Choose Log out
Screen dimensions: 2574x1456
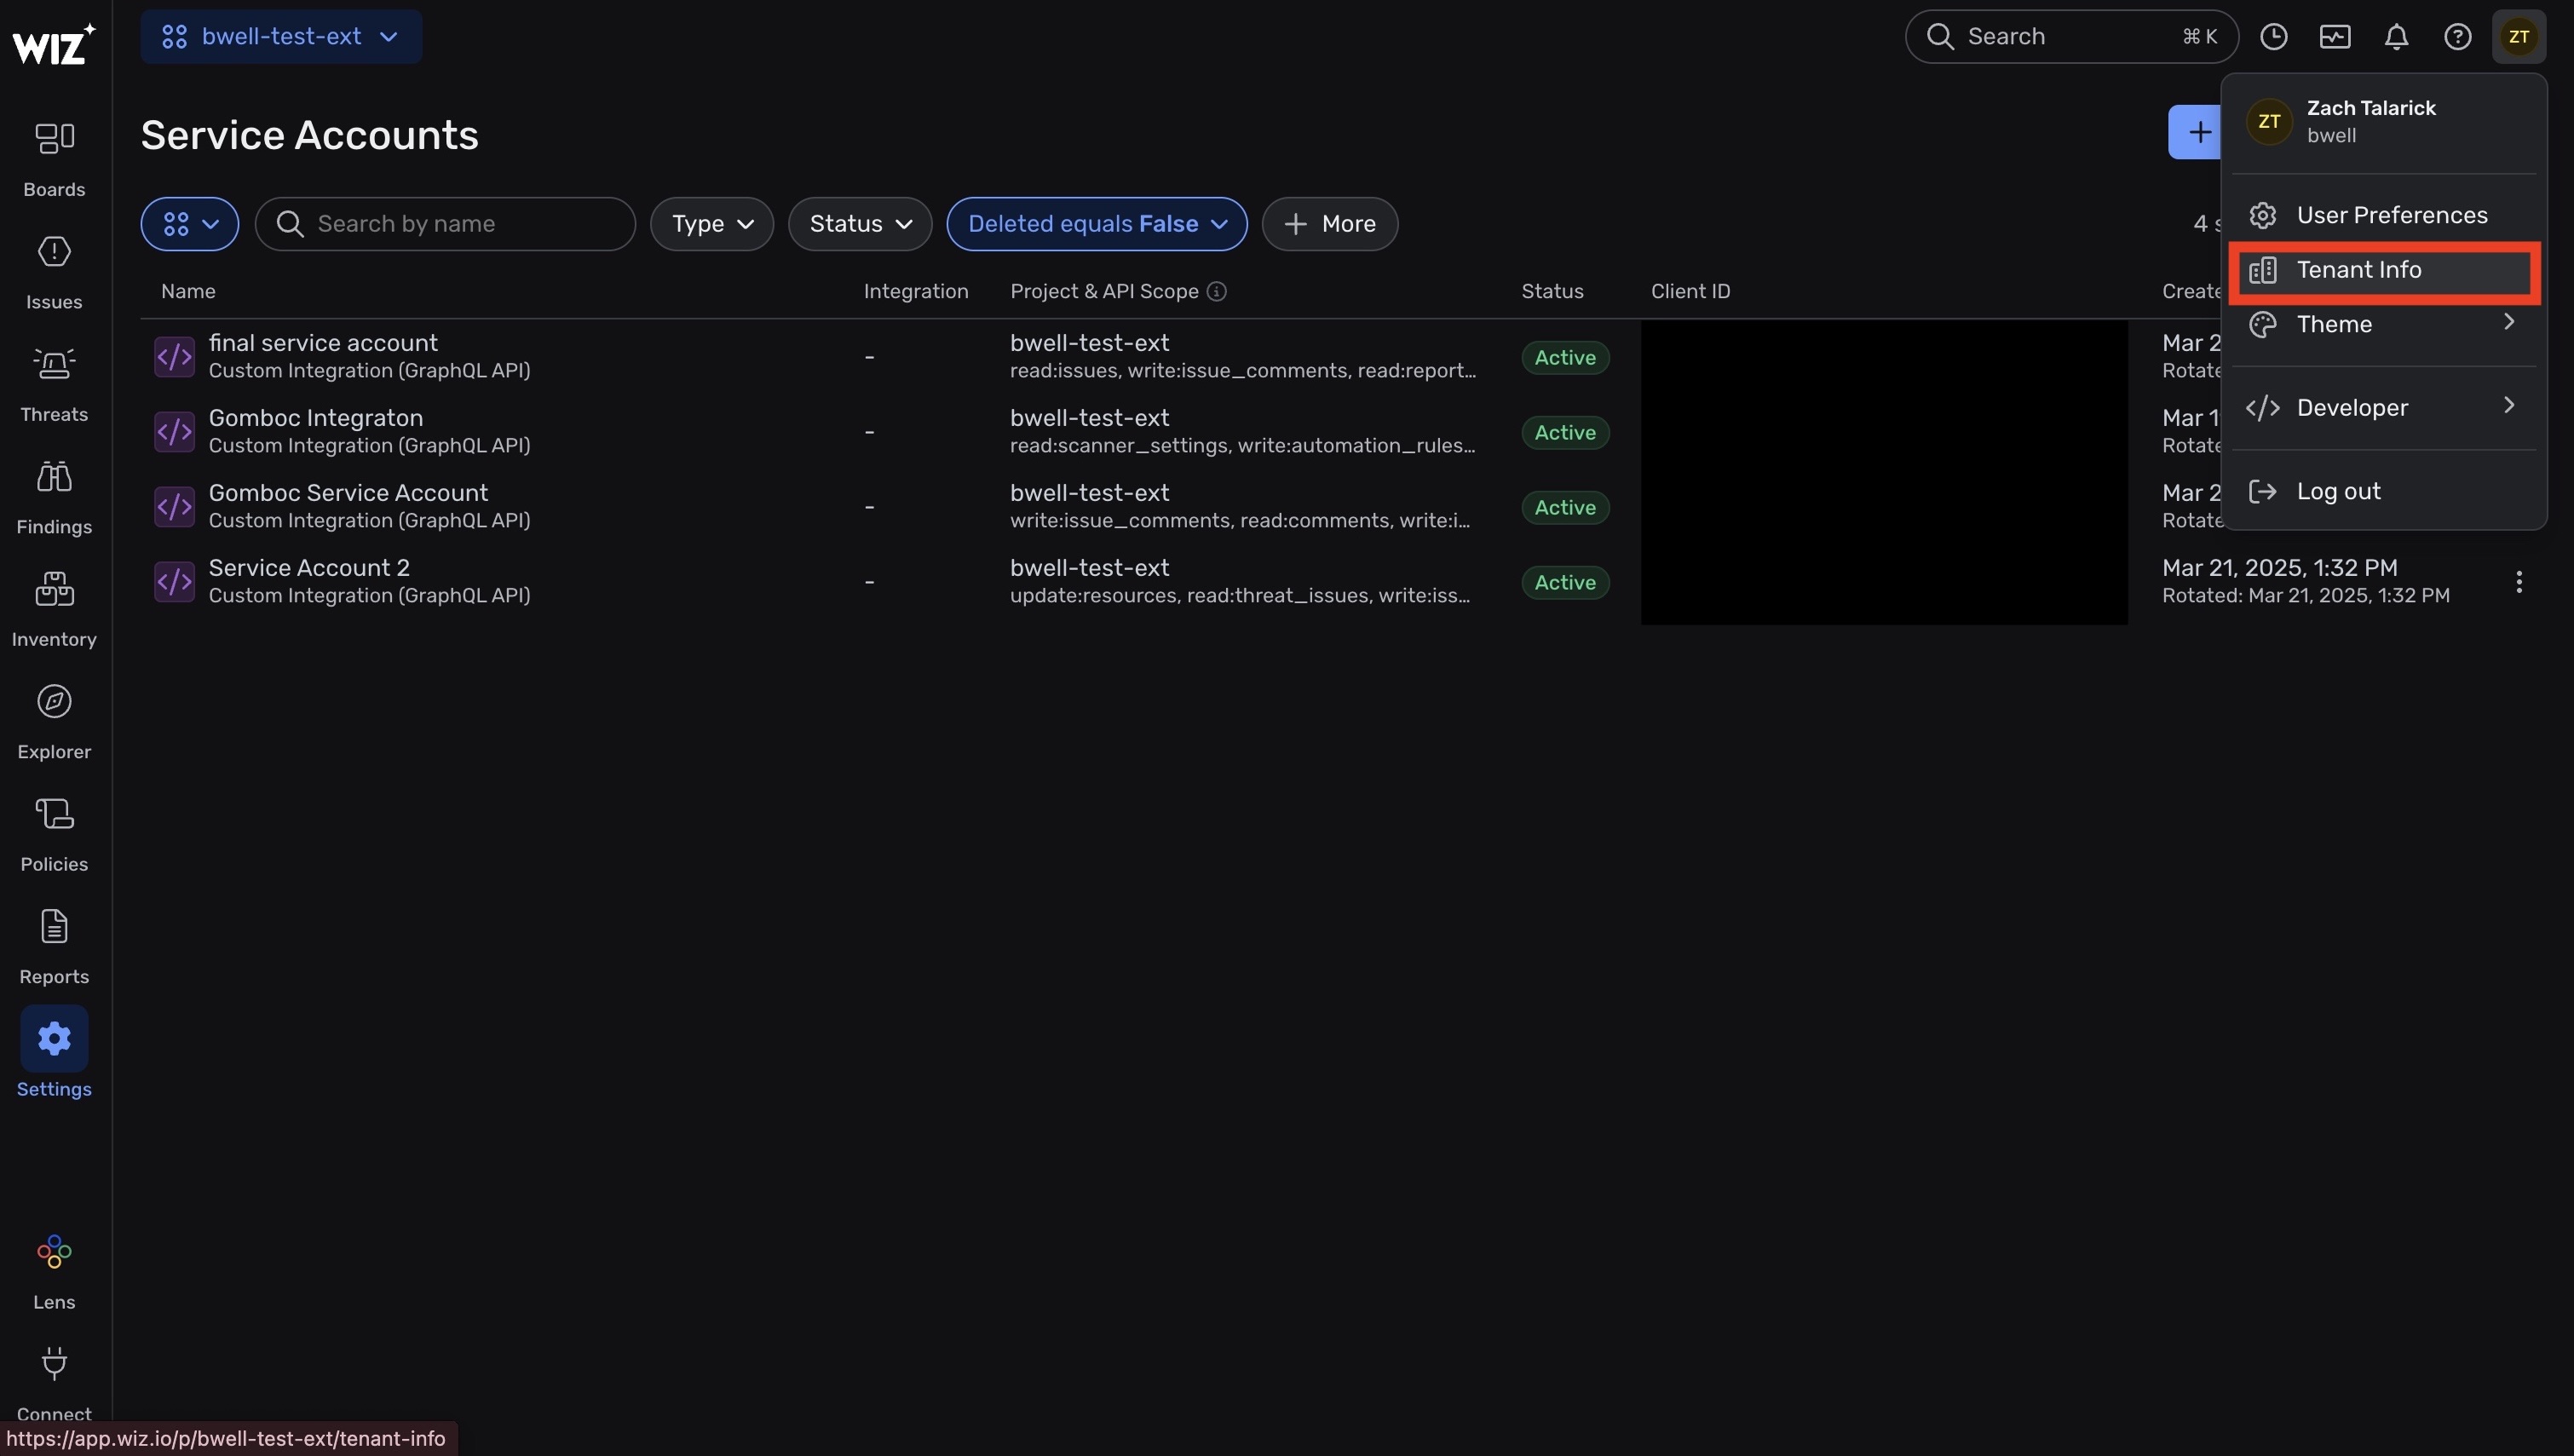(x=2383, y=491)
